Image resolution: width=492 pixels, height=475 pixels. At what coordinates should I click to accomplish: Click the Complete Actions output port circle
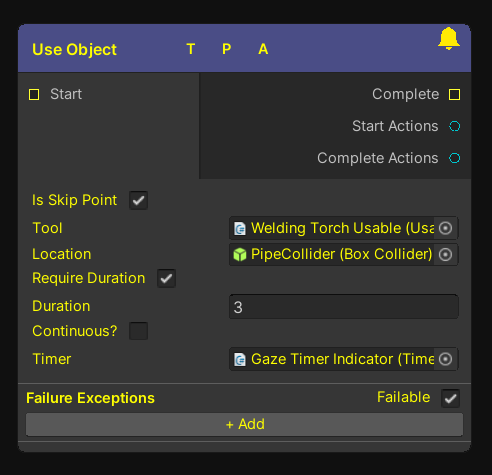coord(454,158)
